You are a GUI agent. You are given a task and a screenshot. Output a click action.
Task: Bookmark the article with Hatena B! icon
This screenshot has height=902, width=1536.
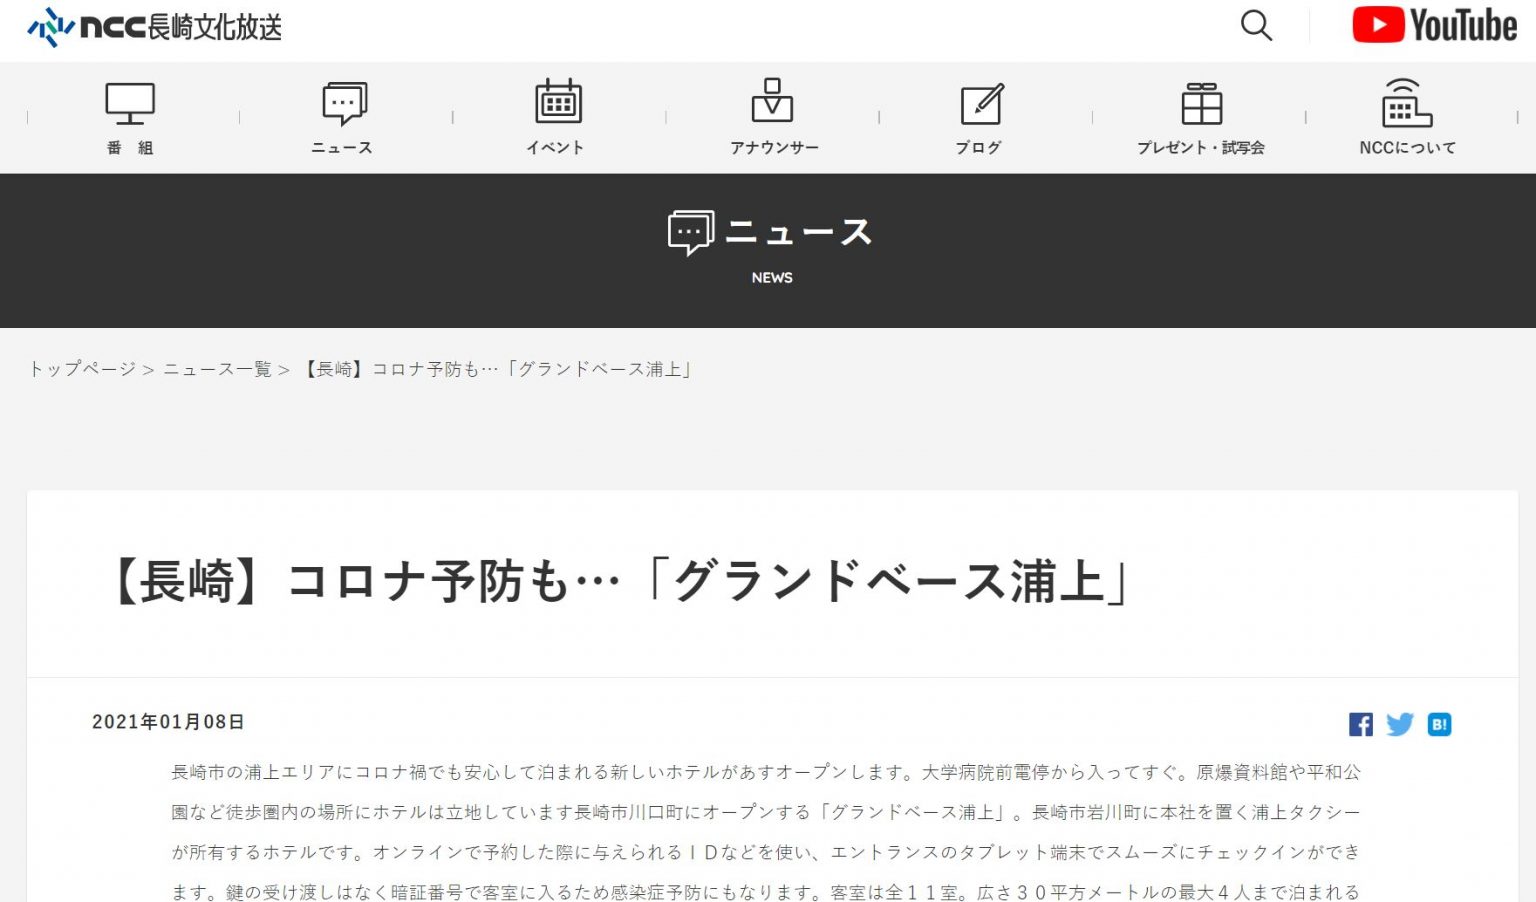1439,724
